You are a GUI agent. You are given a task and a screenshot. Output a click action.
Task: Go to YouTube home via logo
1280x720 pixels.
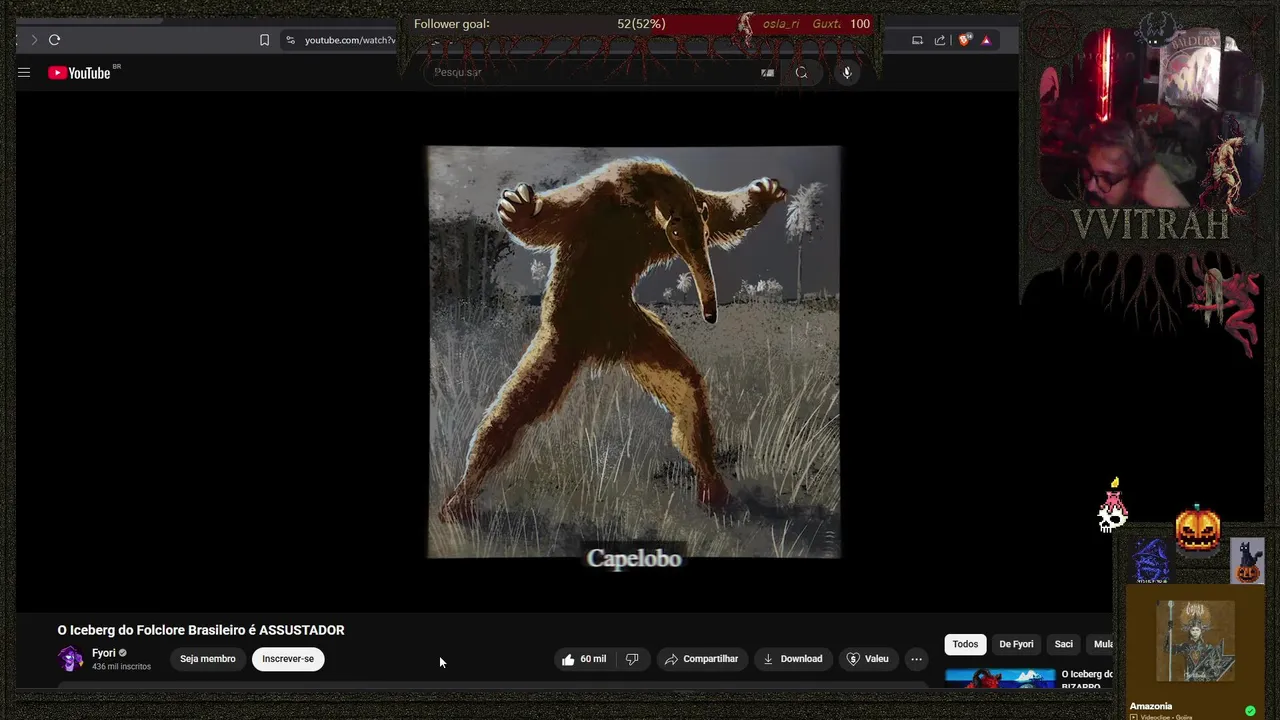coord(79,73)
